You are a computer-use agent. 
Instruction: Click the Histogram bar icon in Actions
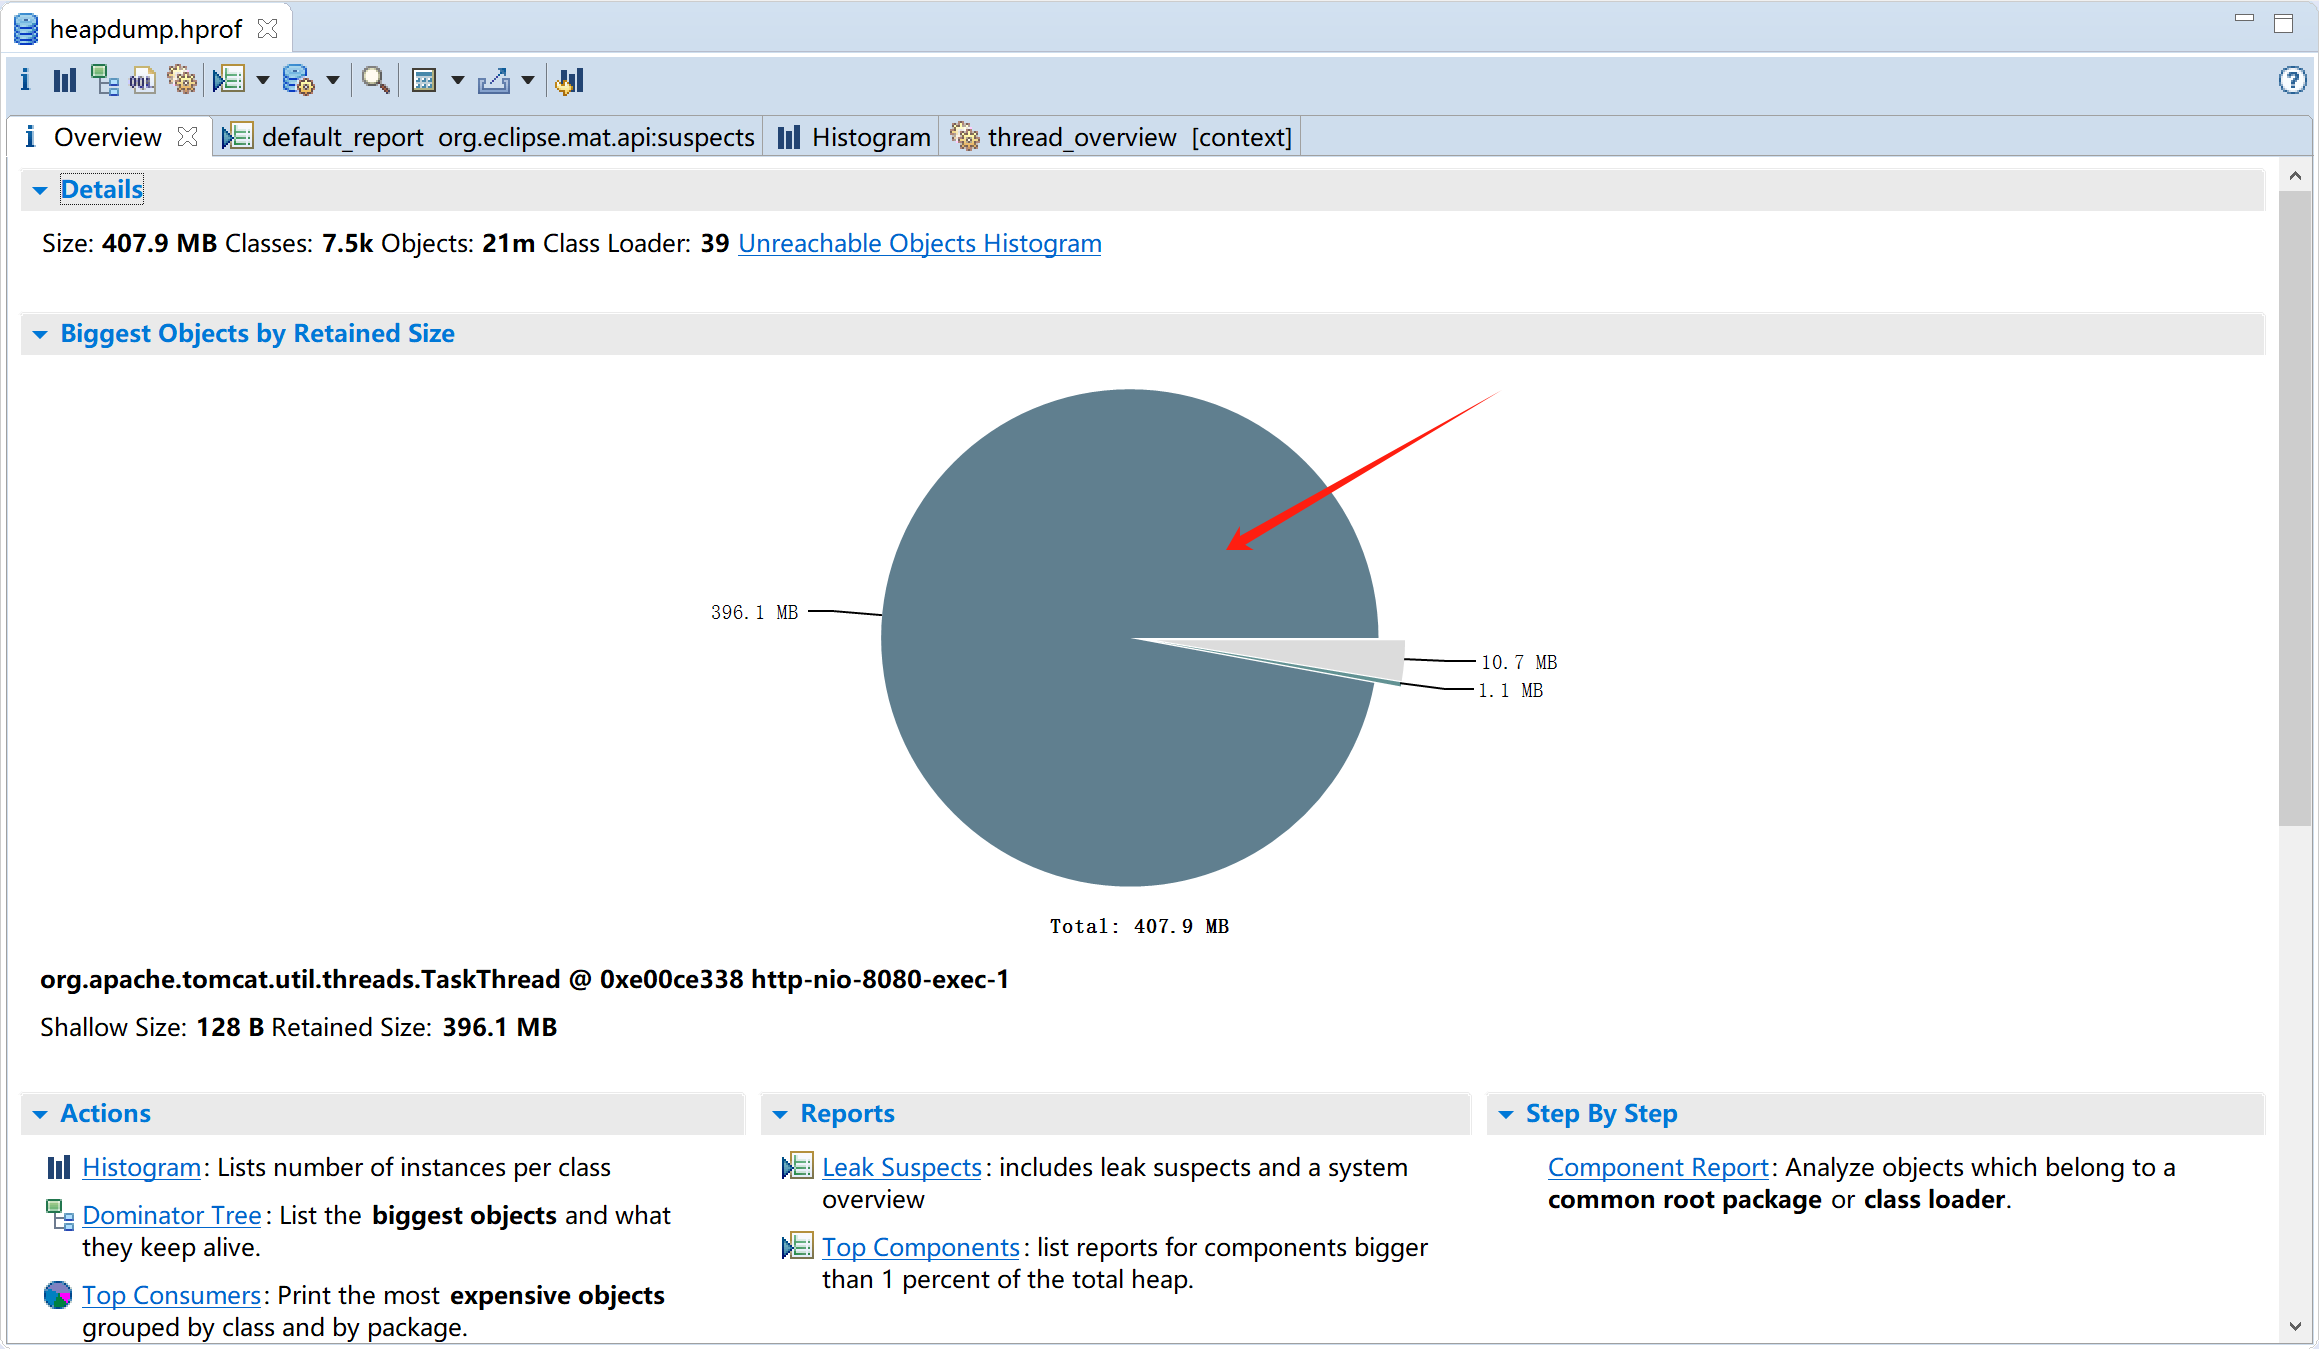point(58,1167)
